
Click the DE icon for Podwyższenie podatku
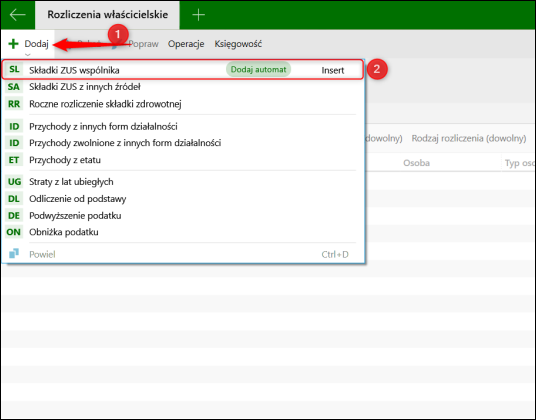click(x=14, y=216)
